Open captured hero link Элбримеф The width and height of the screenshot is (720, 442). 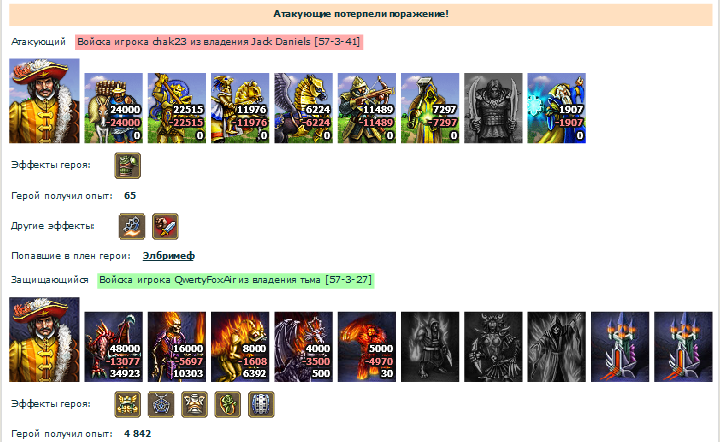point(169,256)
